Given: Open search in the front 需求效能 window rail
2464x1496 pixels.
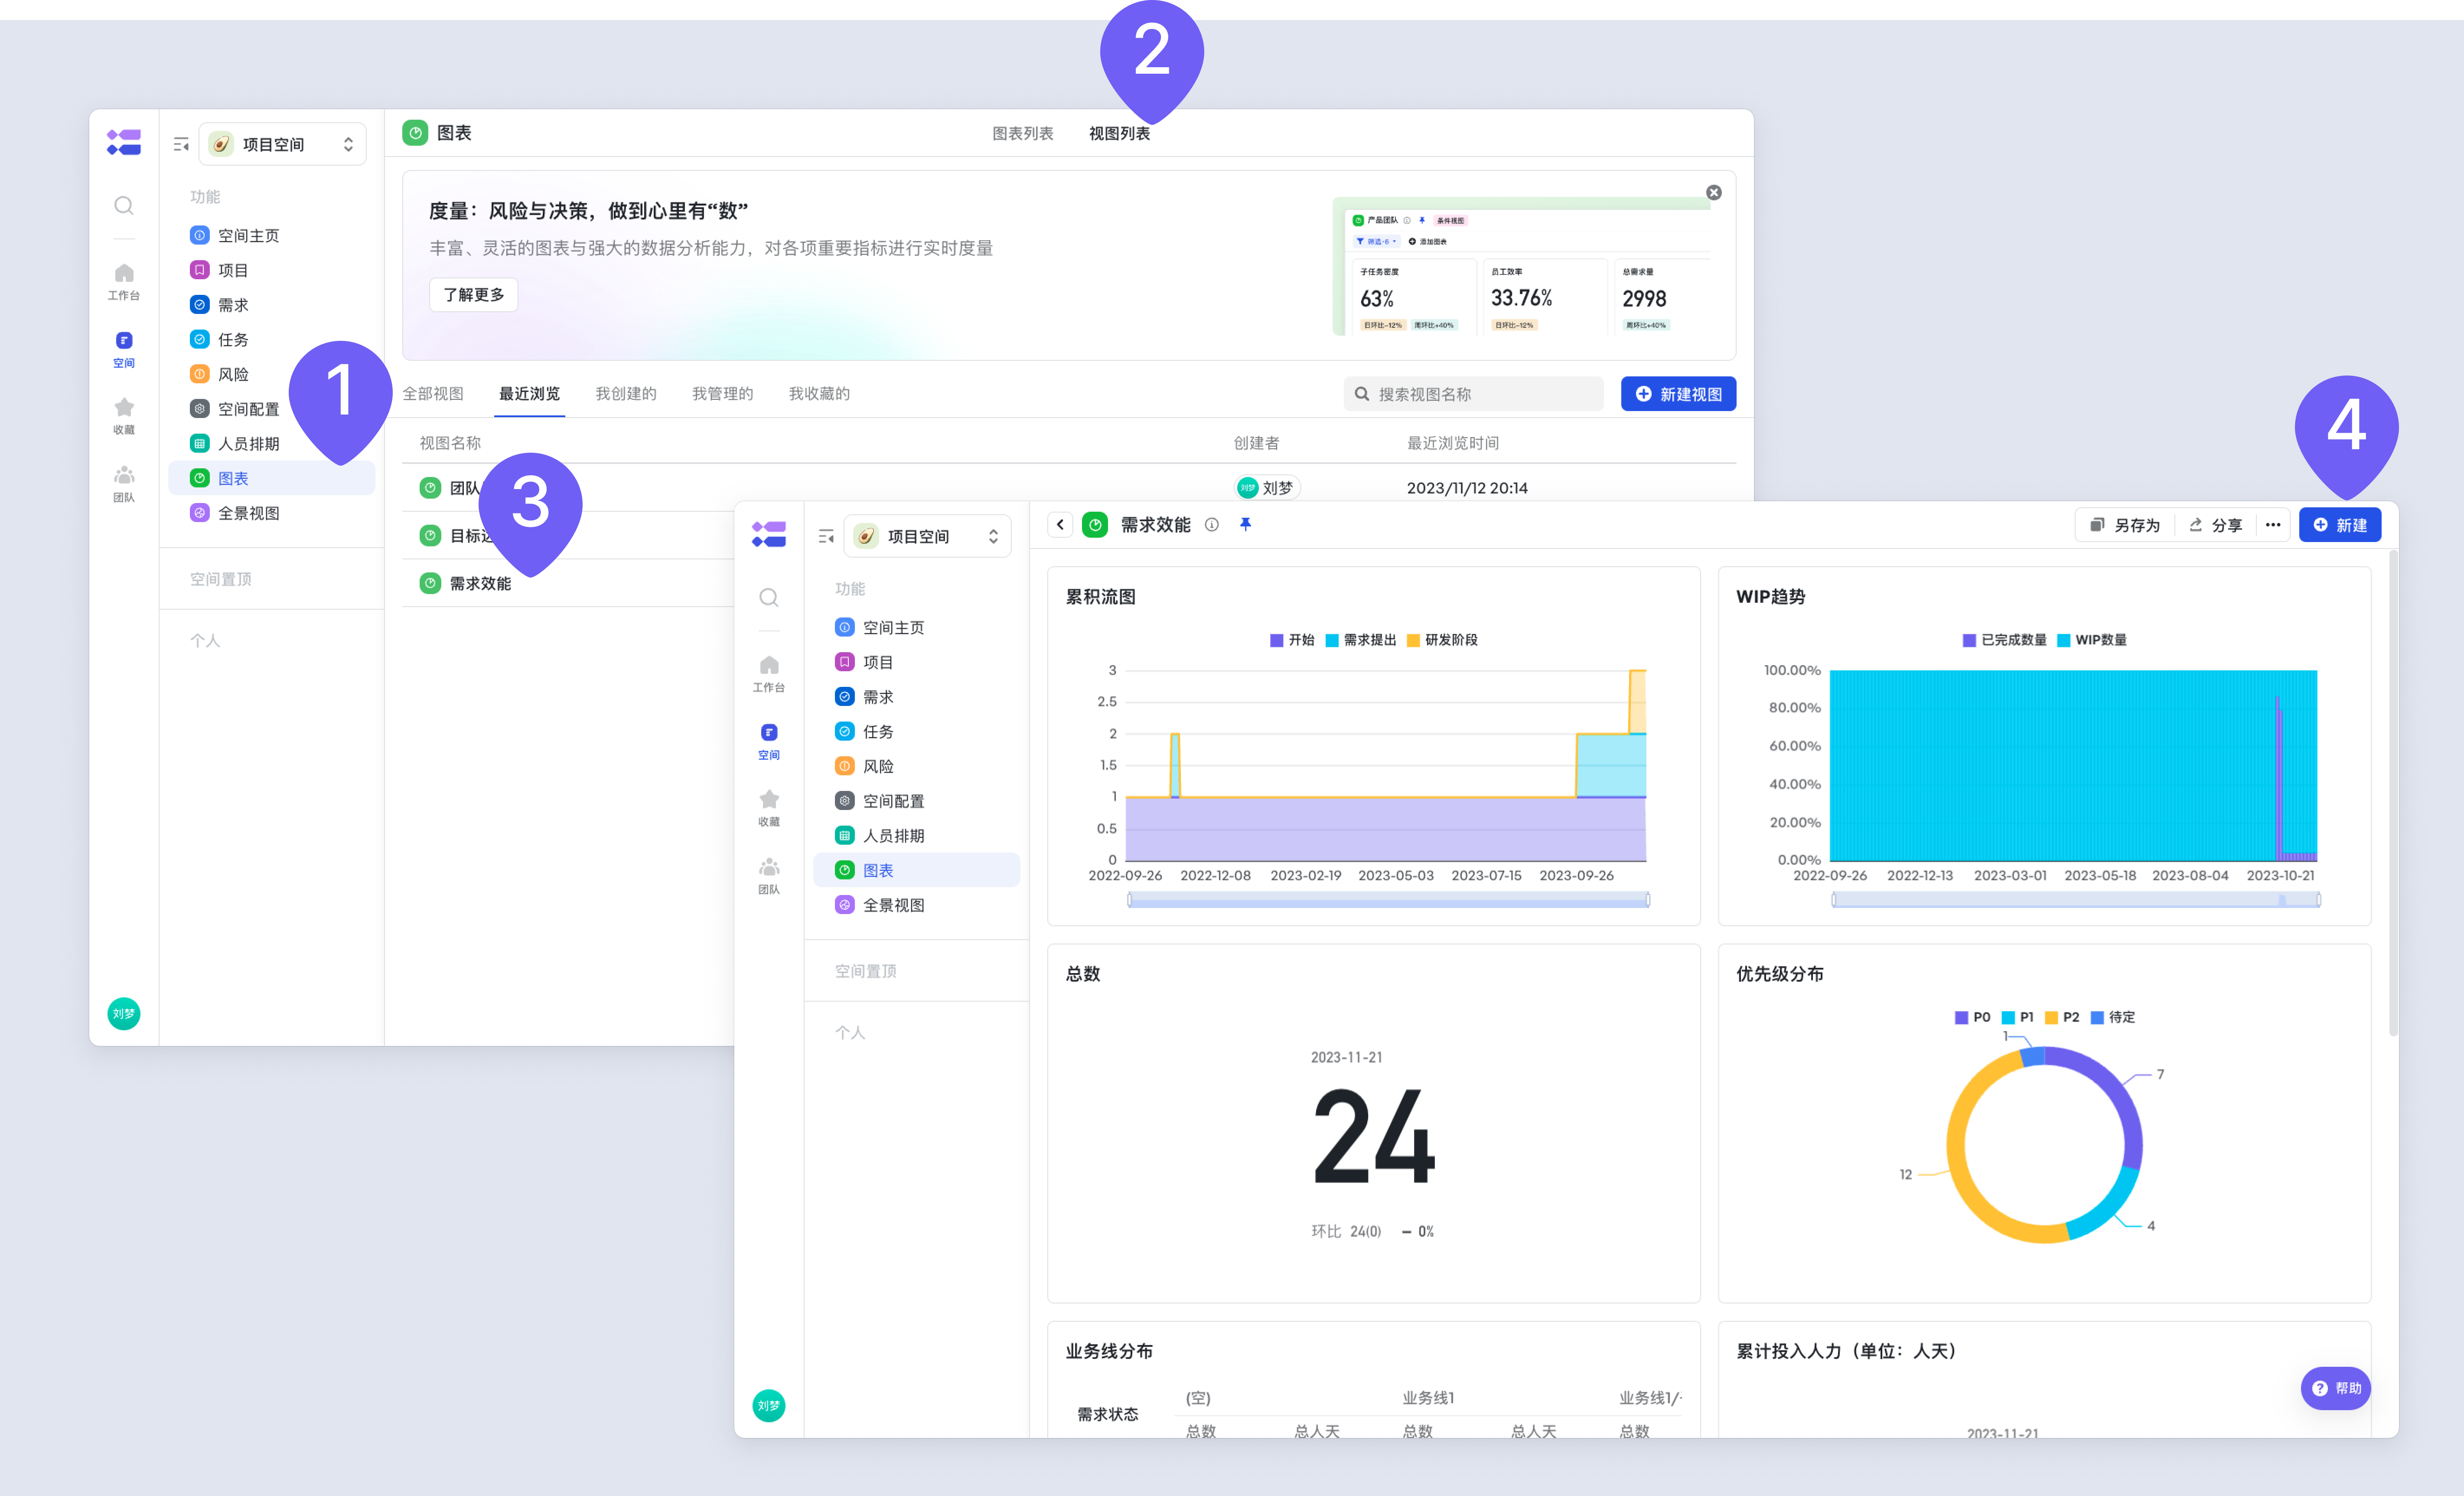Looking at the screenshot, I should tap(769, 598).
